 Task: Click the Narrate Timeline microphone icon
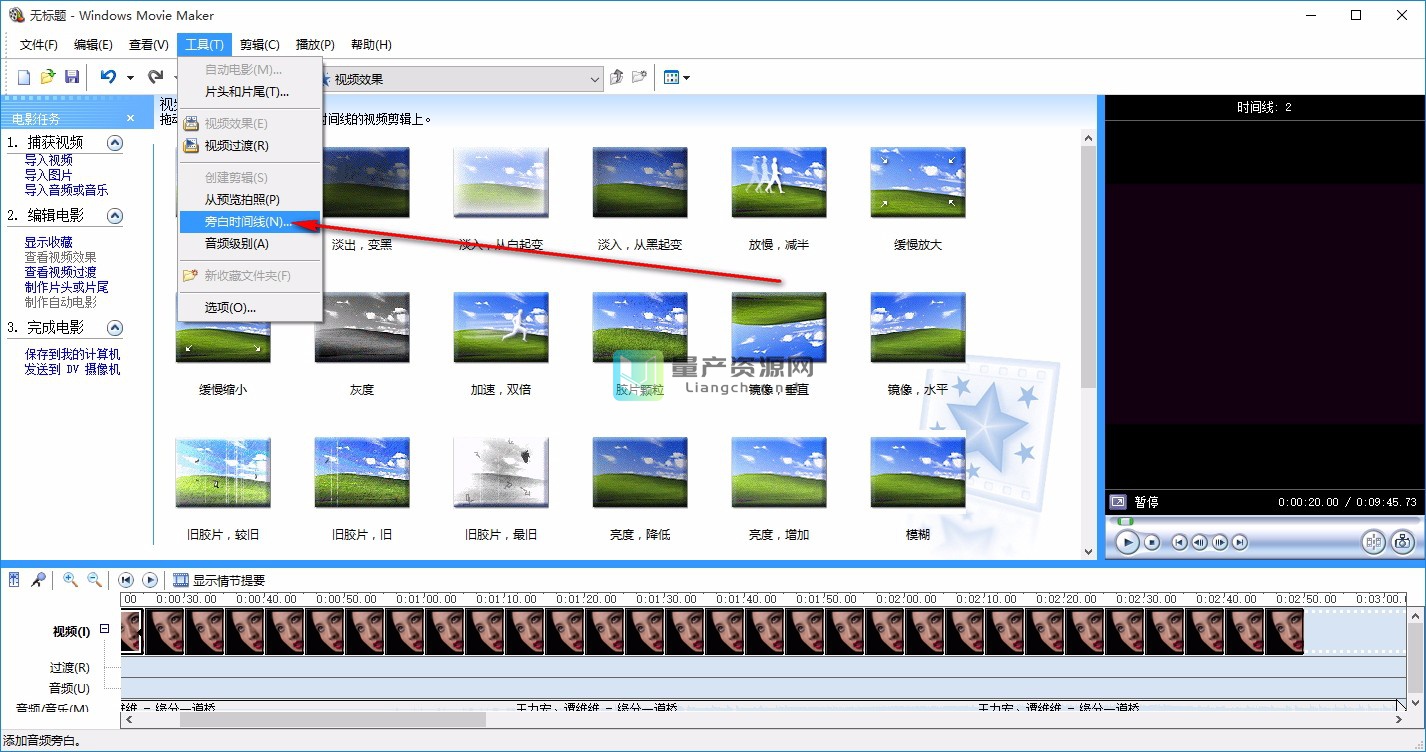click(x=38, y=579)
